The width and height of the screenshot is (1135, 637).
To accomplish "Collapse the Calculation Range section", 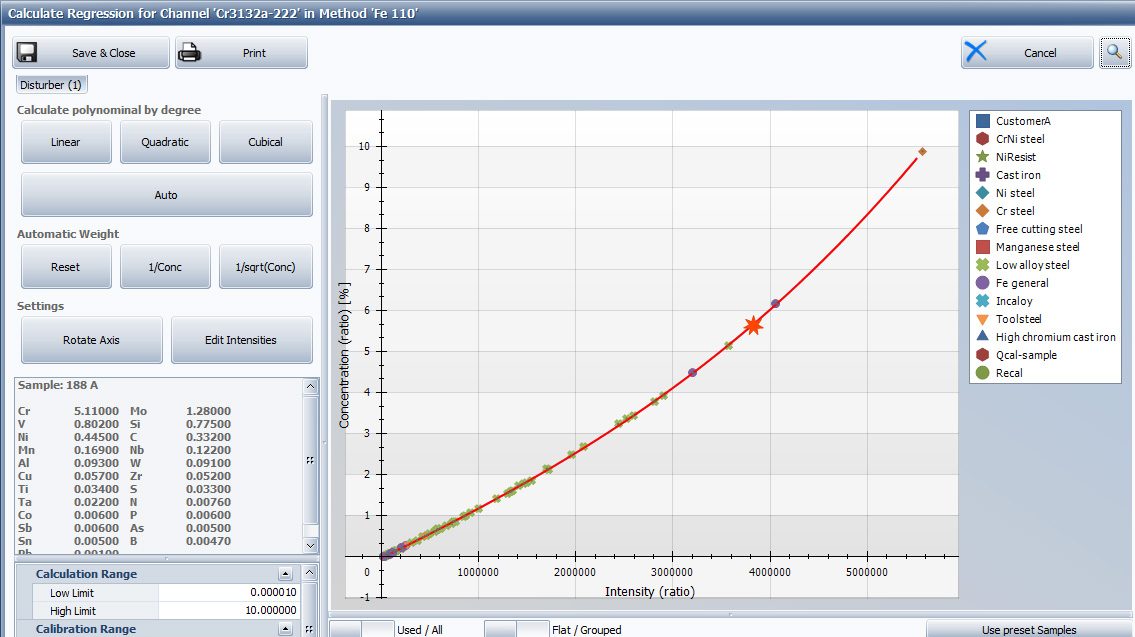I will point(286,573).
